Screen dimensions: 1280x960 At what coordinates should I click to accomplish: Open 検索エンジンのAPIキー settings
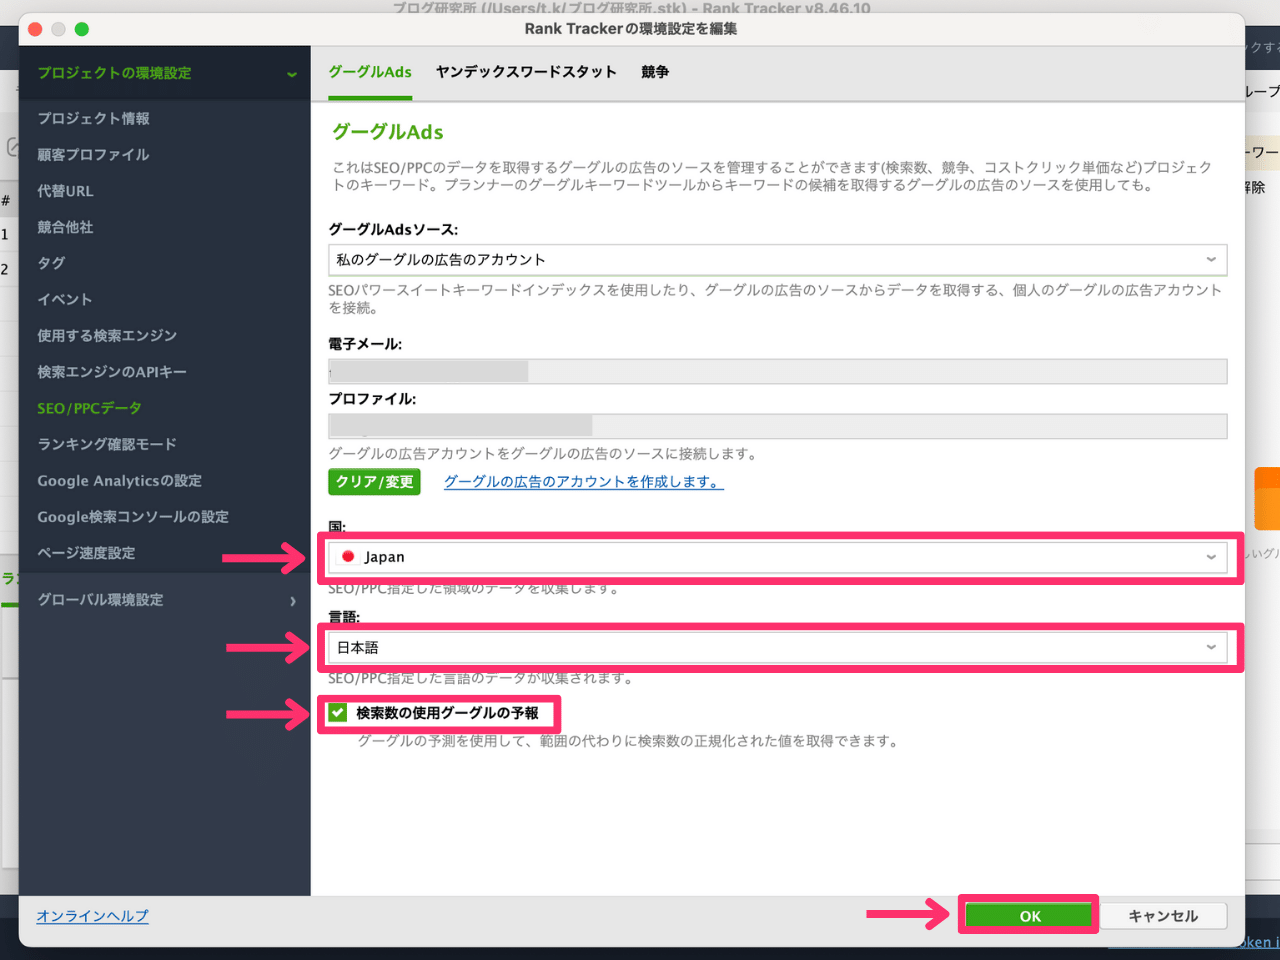tap(112, 372)
